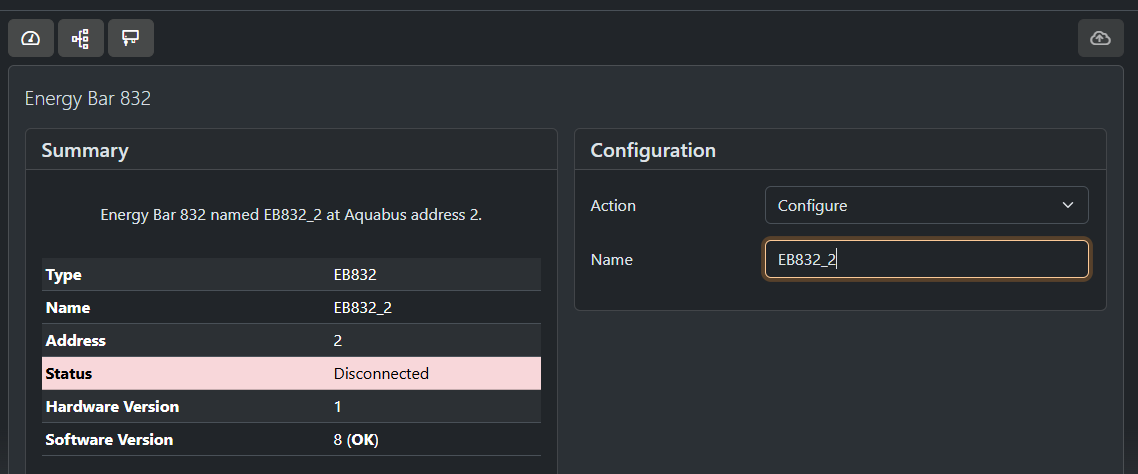This screenshot has height=474, width=1138.
Task: Click the Status row showing Disconnected
Action: click(291, 373)
